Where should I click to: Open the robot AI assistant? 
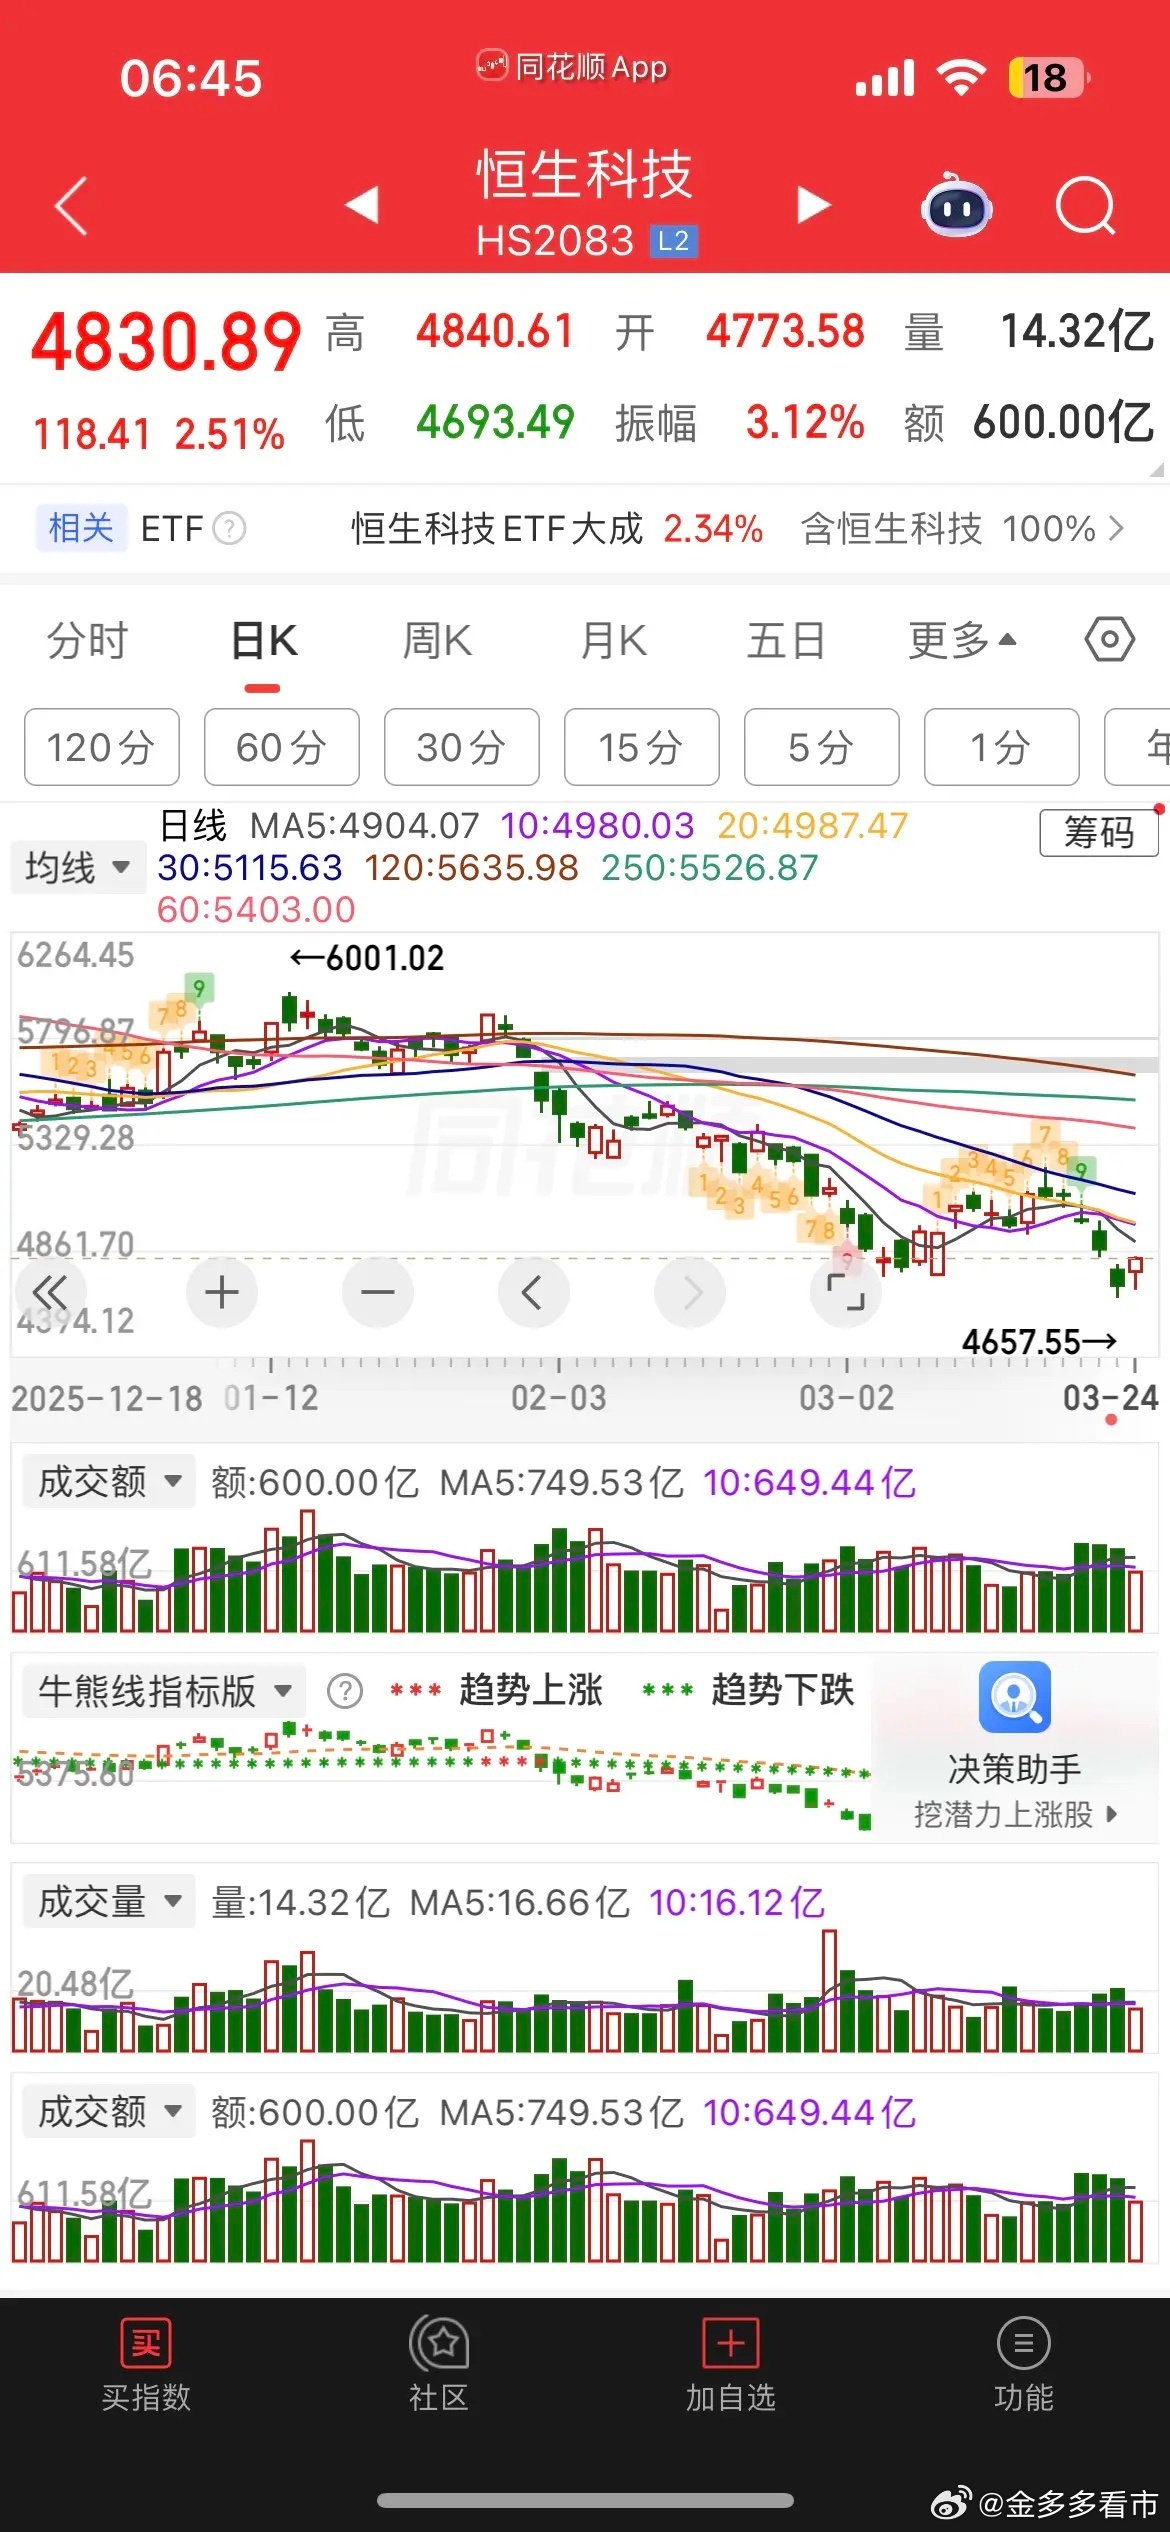(x=956, y=206)
